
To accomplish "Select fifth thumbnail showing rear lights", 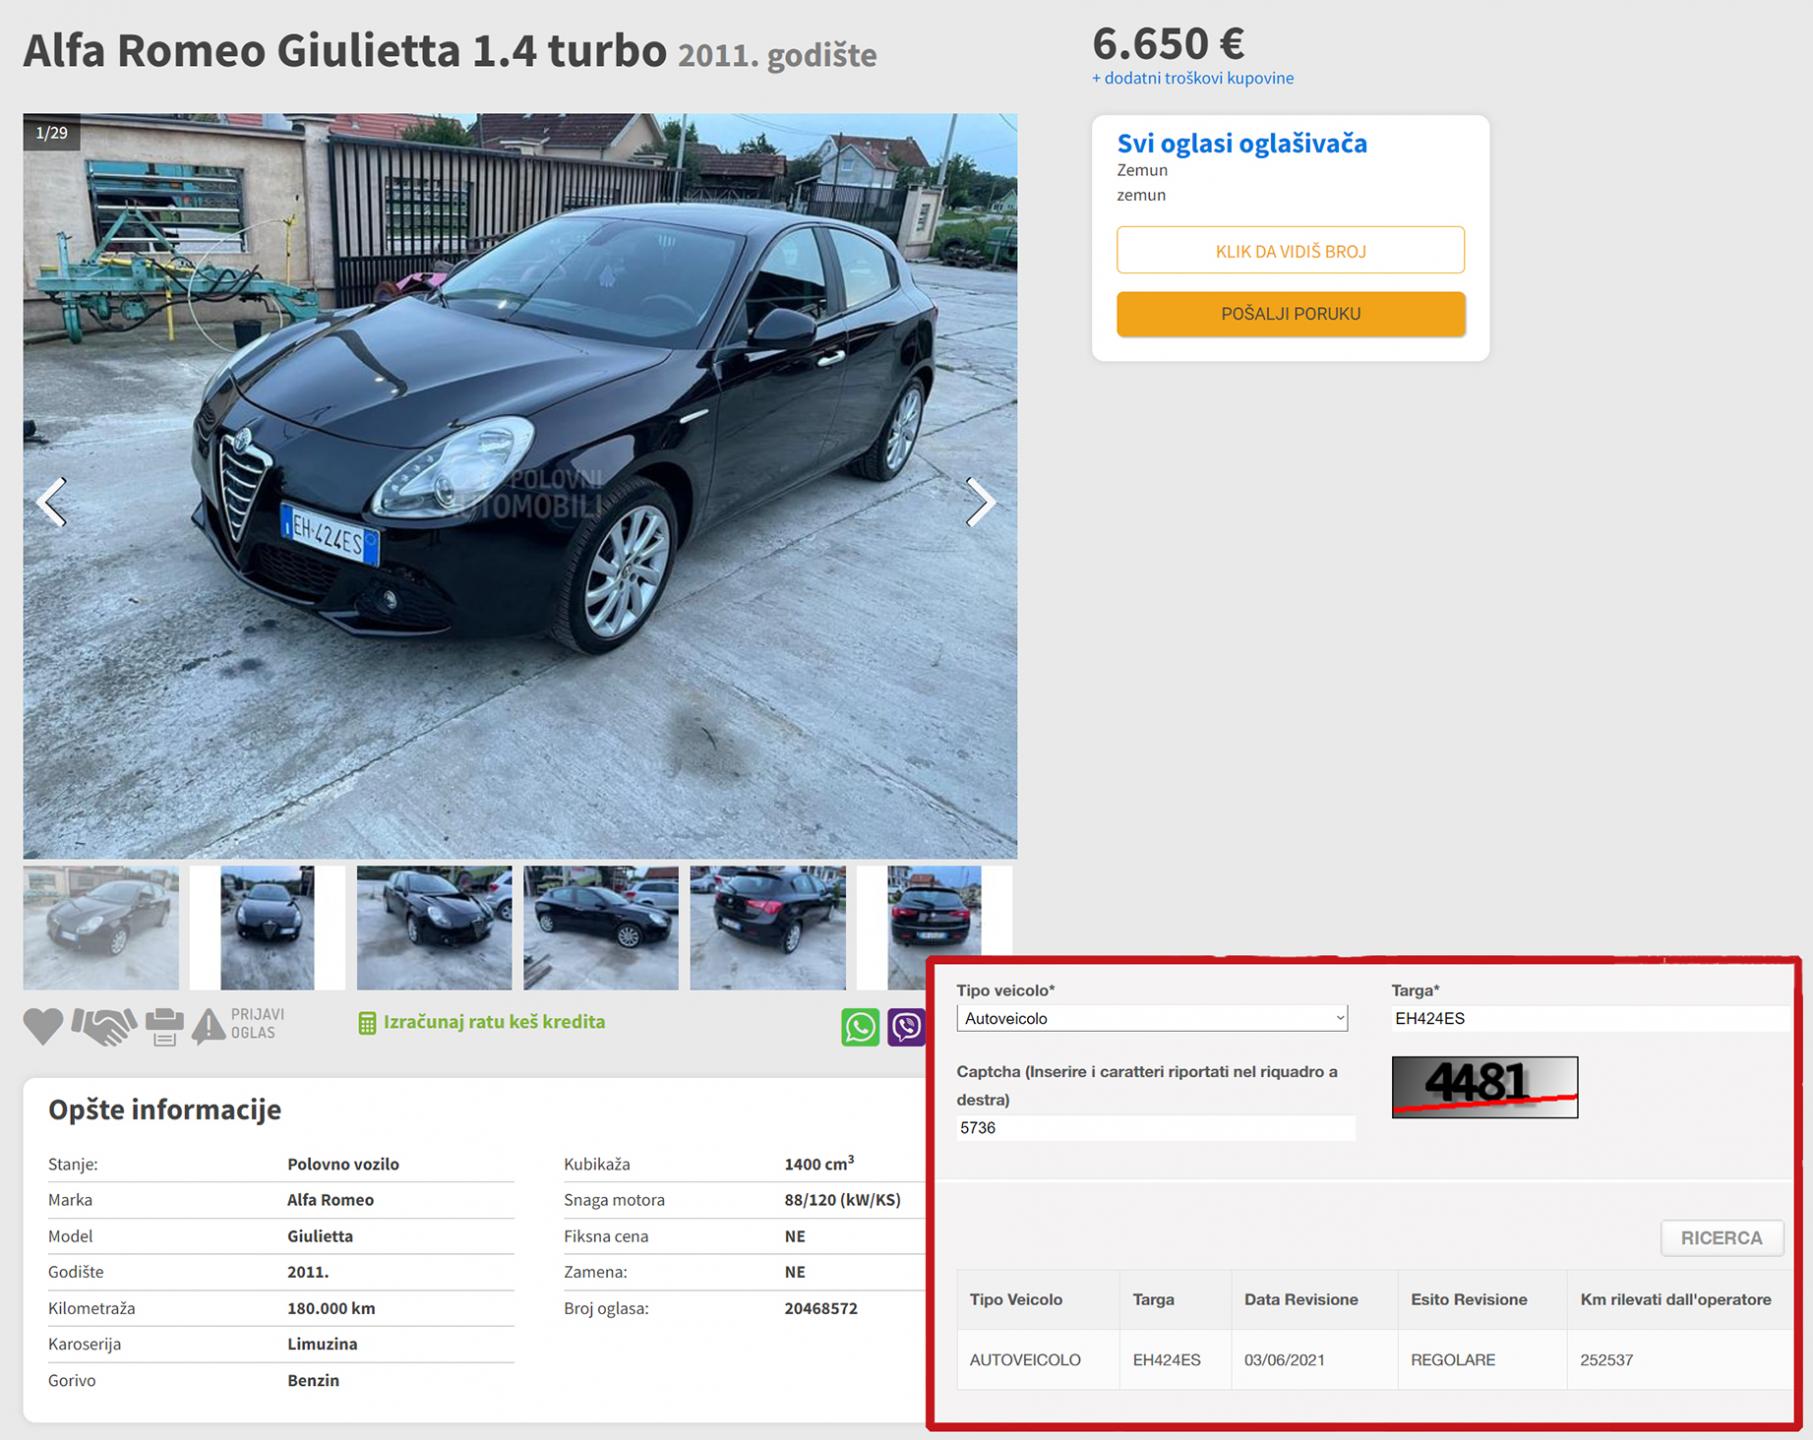I will [x=767, y=928].
